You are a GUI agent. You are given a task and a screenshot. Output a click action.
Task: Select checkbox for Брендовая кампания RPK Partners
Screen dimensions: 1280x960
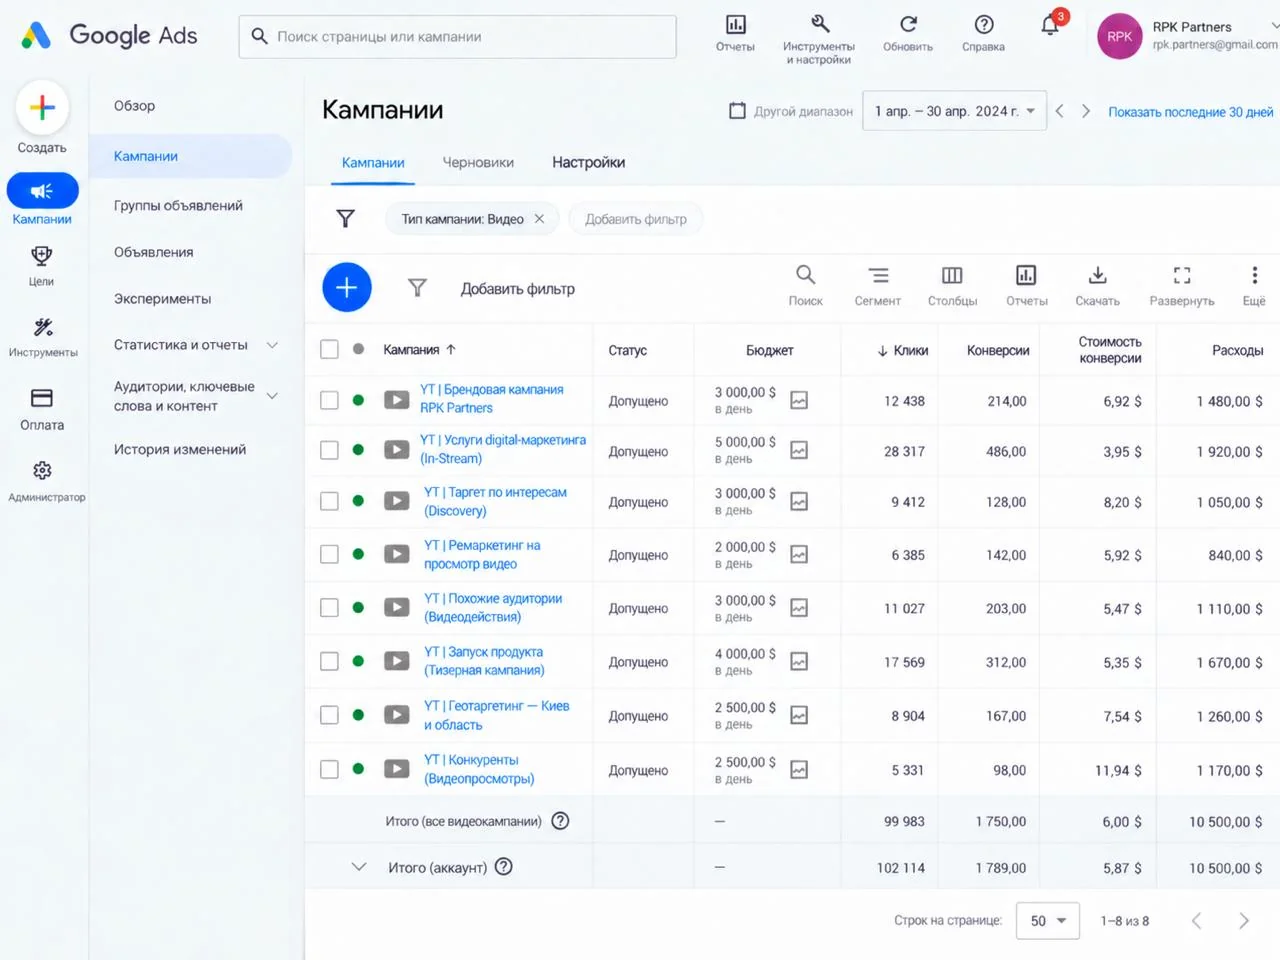(x=329, y=400)
